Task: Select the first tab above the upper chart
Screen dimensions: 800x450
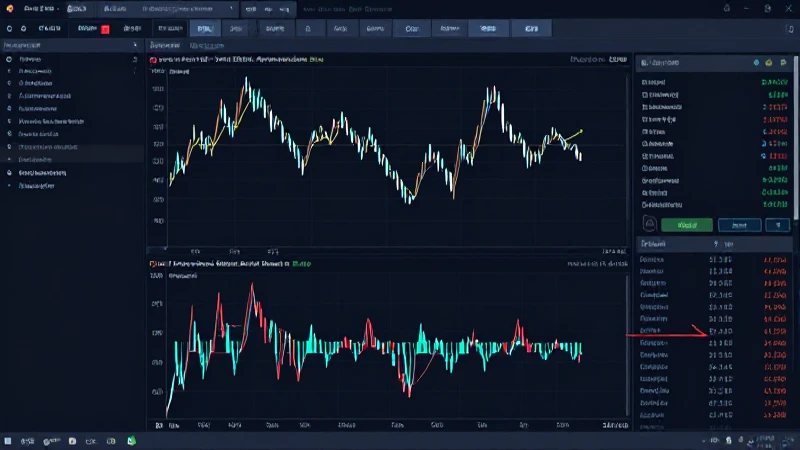Action: point(164,45)
